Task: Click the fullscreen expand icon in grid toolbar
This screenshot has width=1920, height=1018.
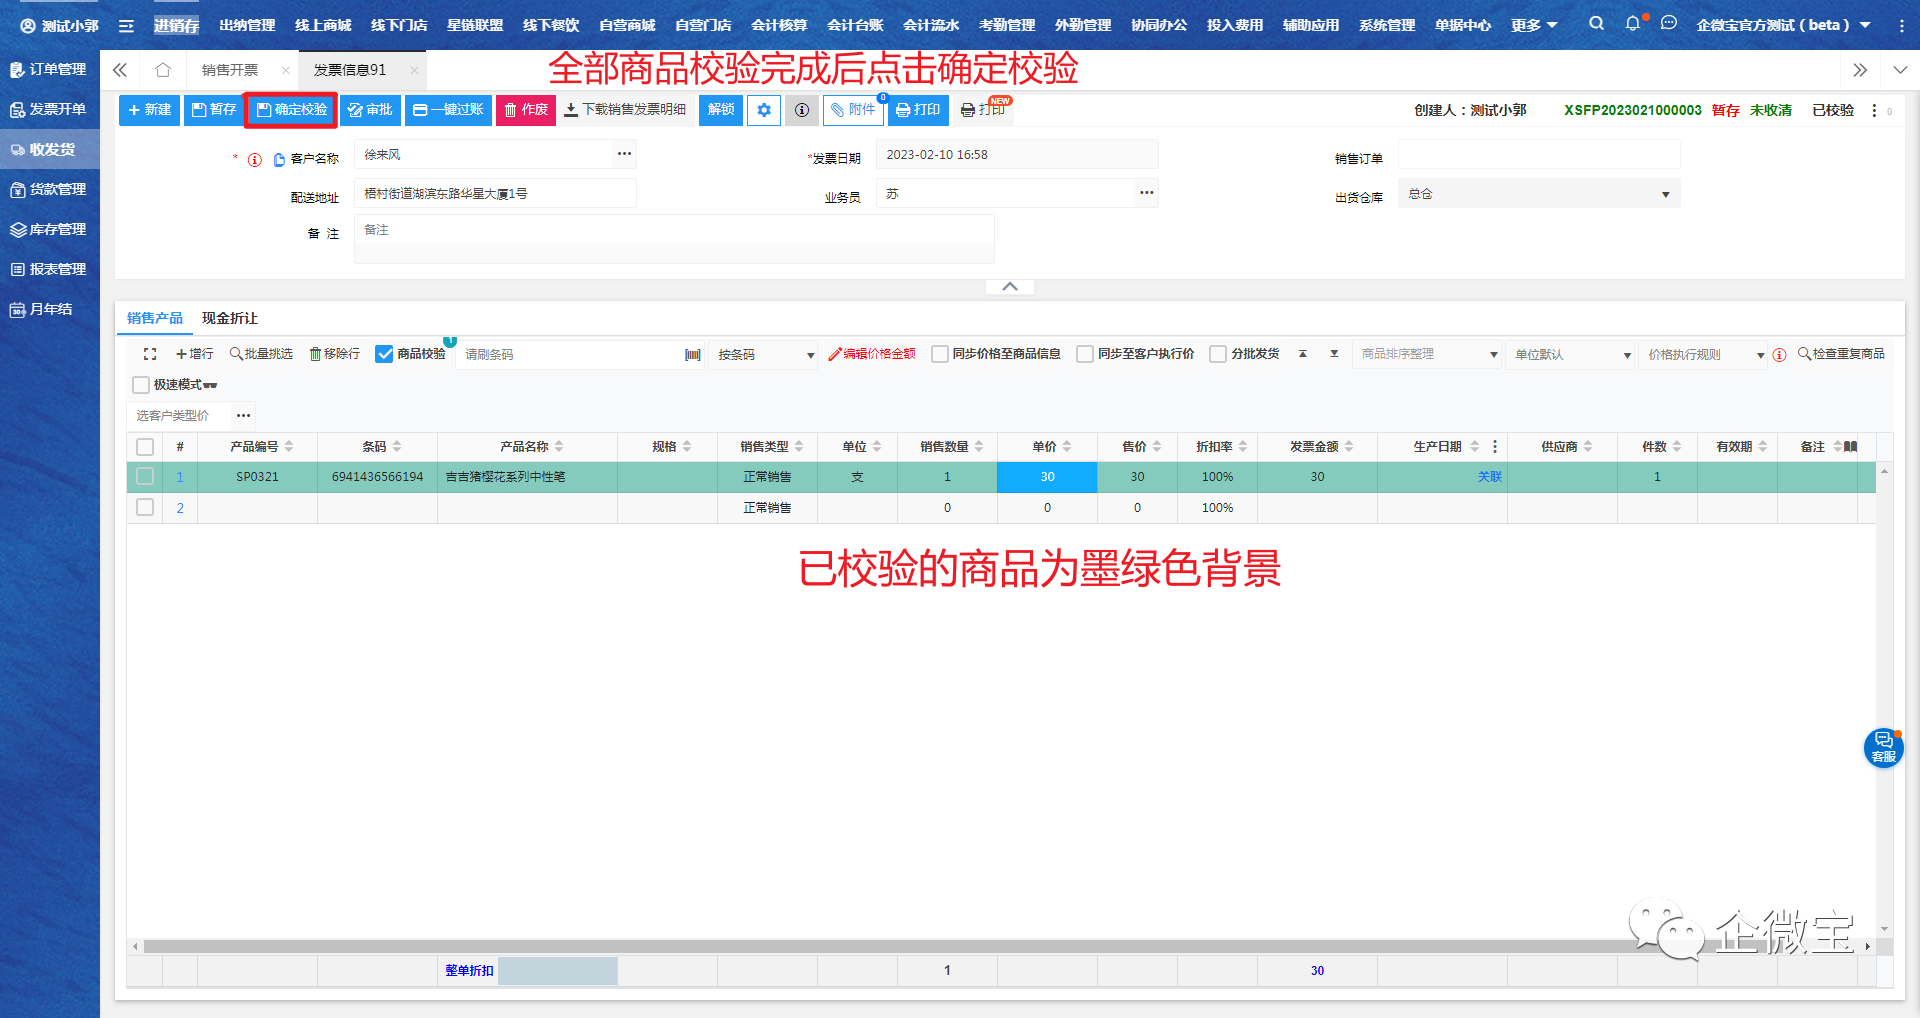Action: point(150,354)
